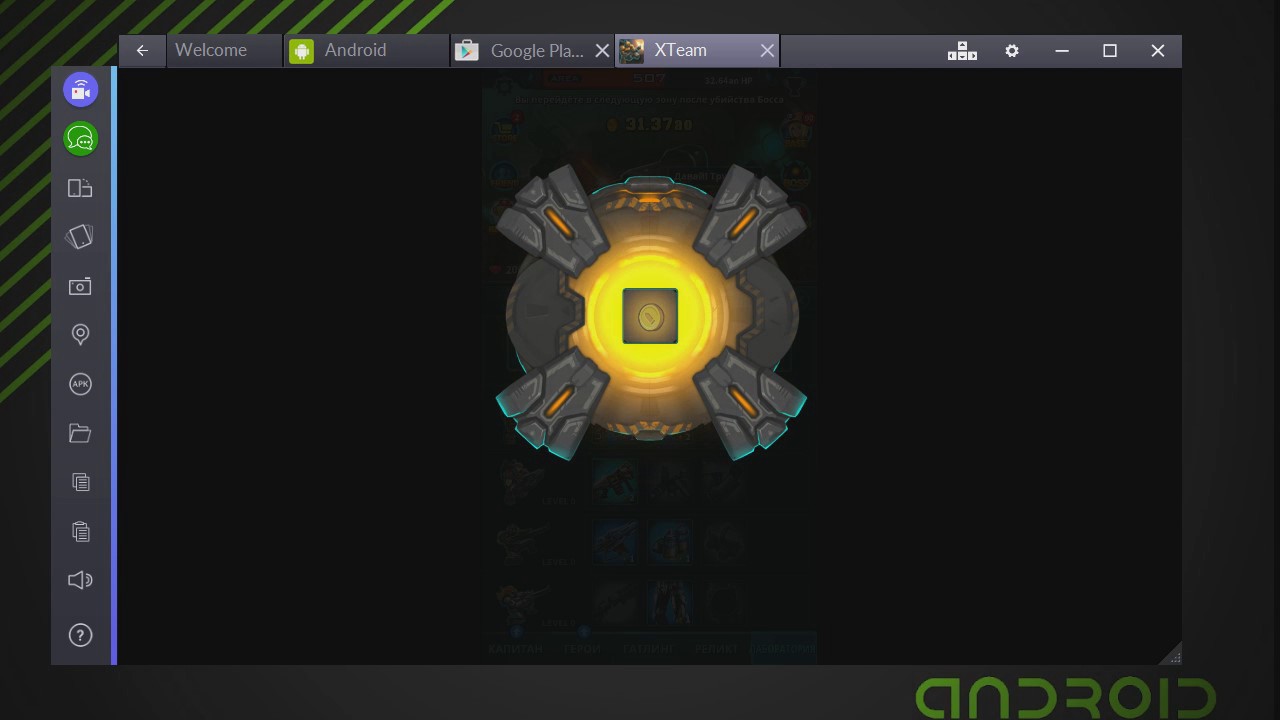
Task: Click the paste from clipboard icon
Action: click(81, 531)
